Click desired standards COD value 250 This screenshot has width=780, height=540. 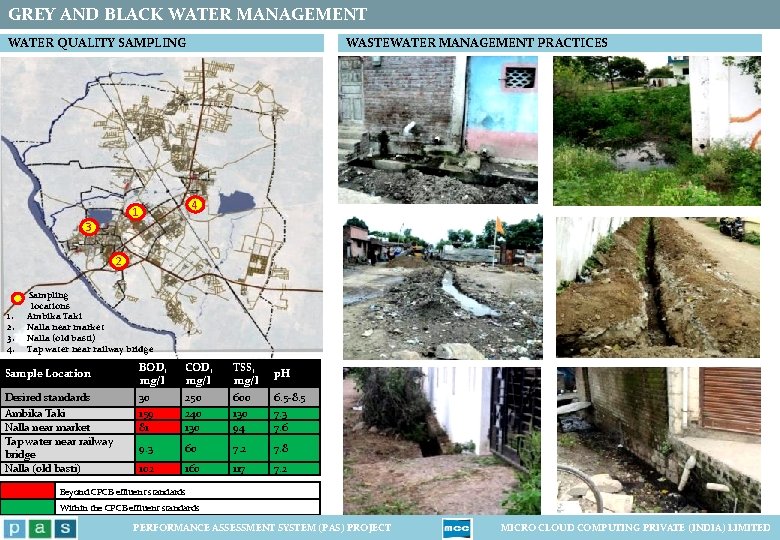pyautogui.click(x=193, y=398)
